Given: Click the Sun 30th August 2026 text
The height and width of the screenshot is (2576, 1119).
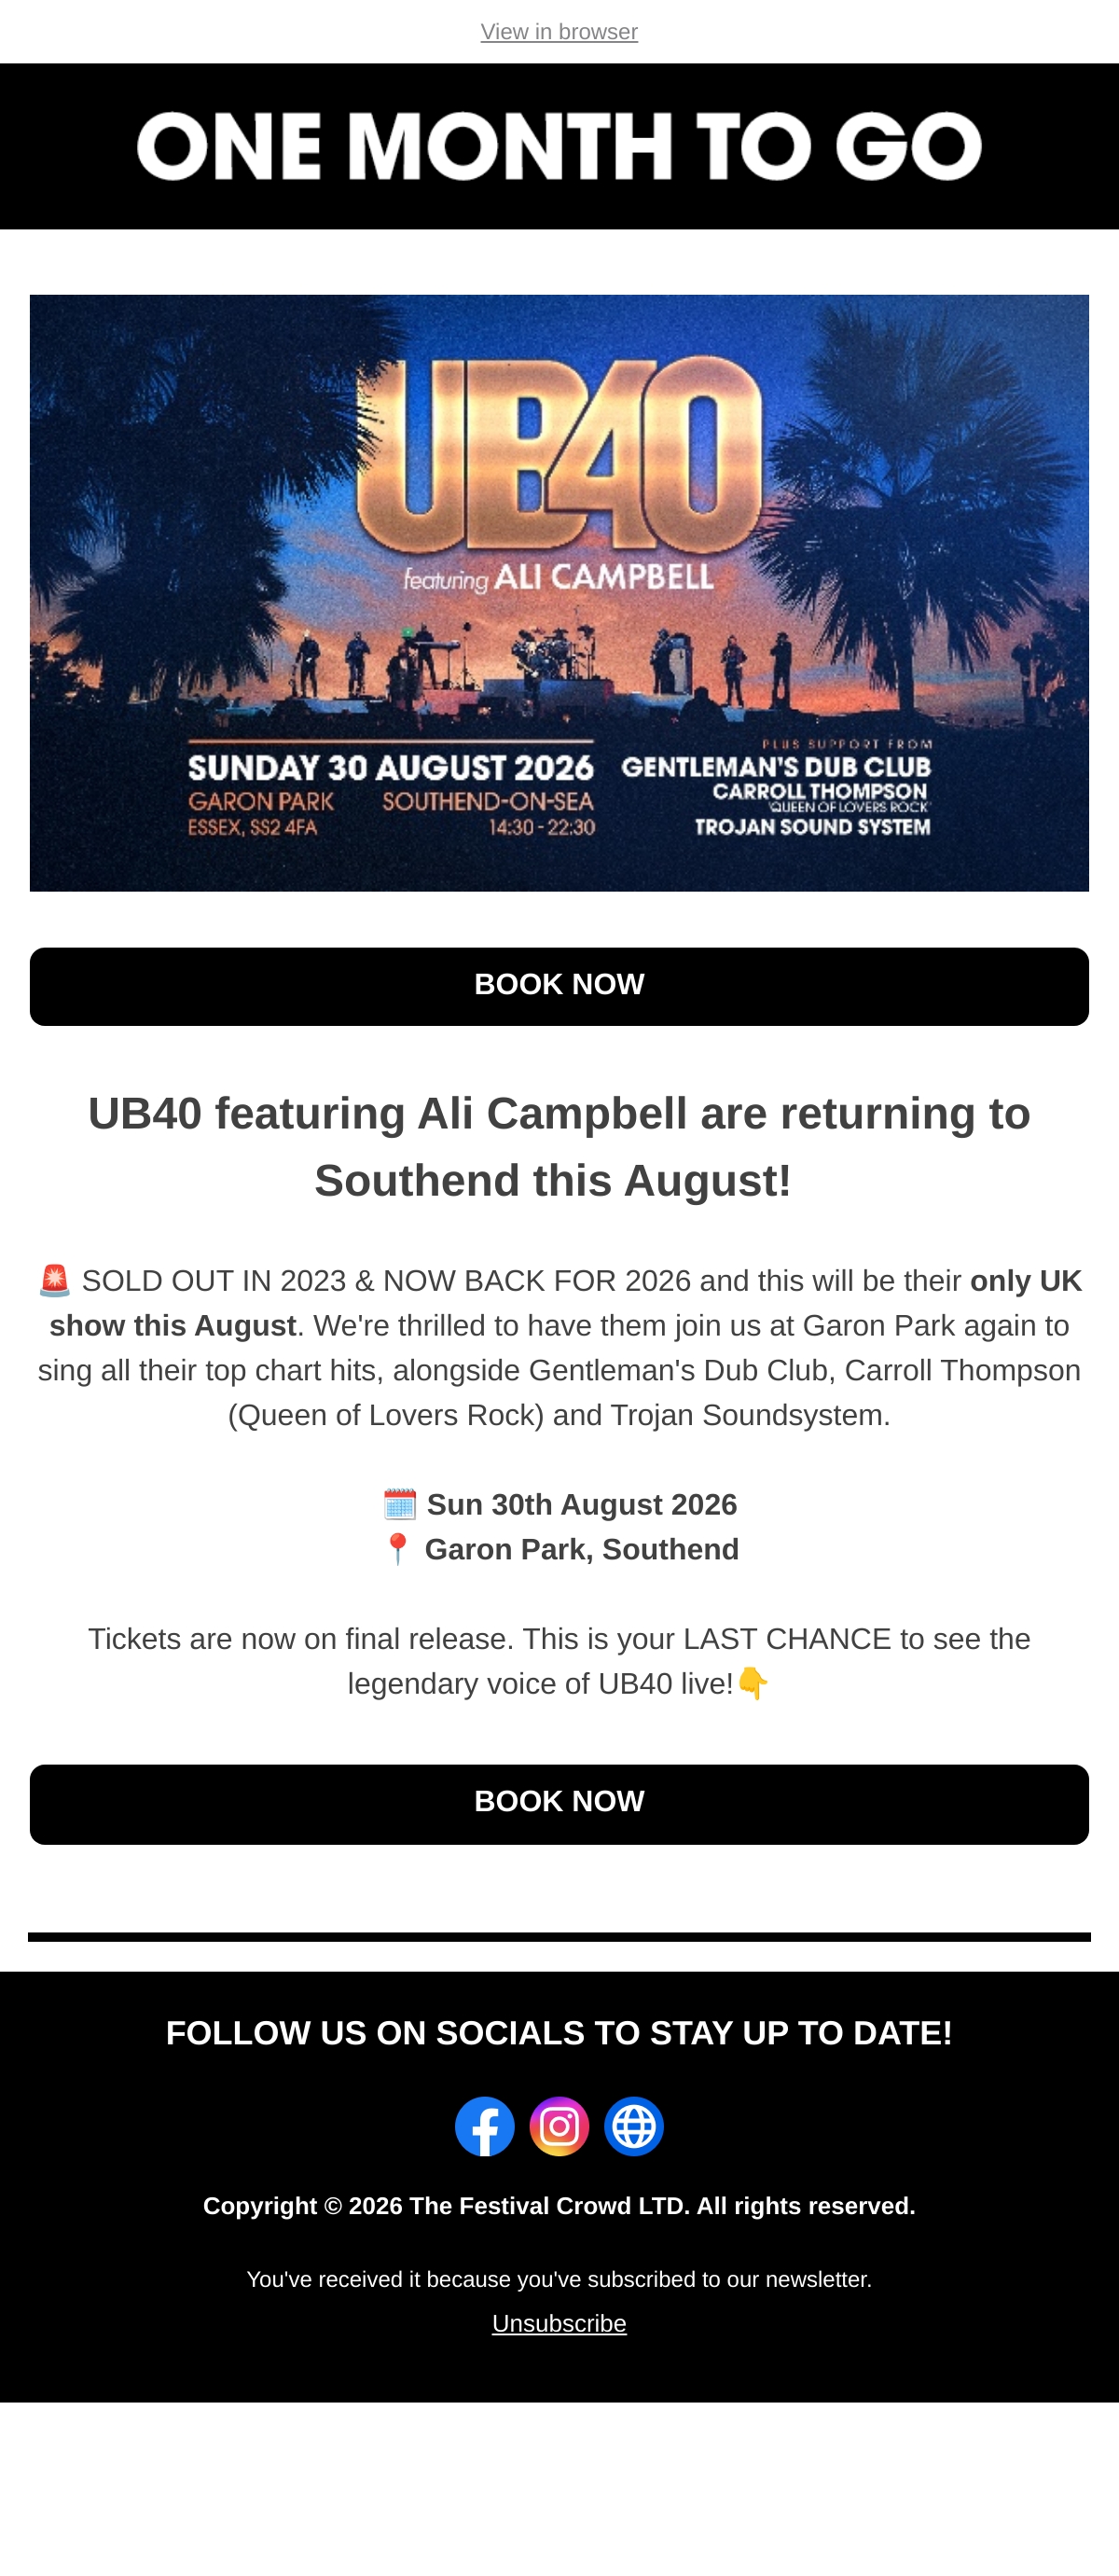Looking at the screenshot, I should coord(582,1504).
